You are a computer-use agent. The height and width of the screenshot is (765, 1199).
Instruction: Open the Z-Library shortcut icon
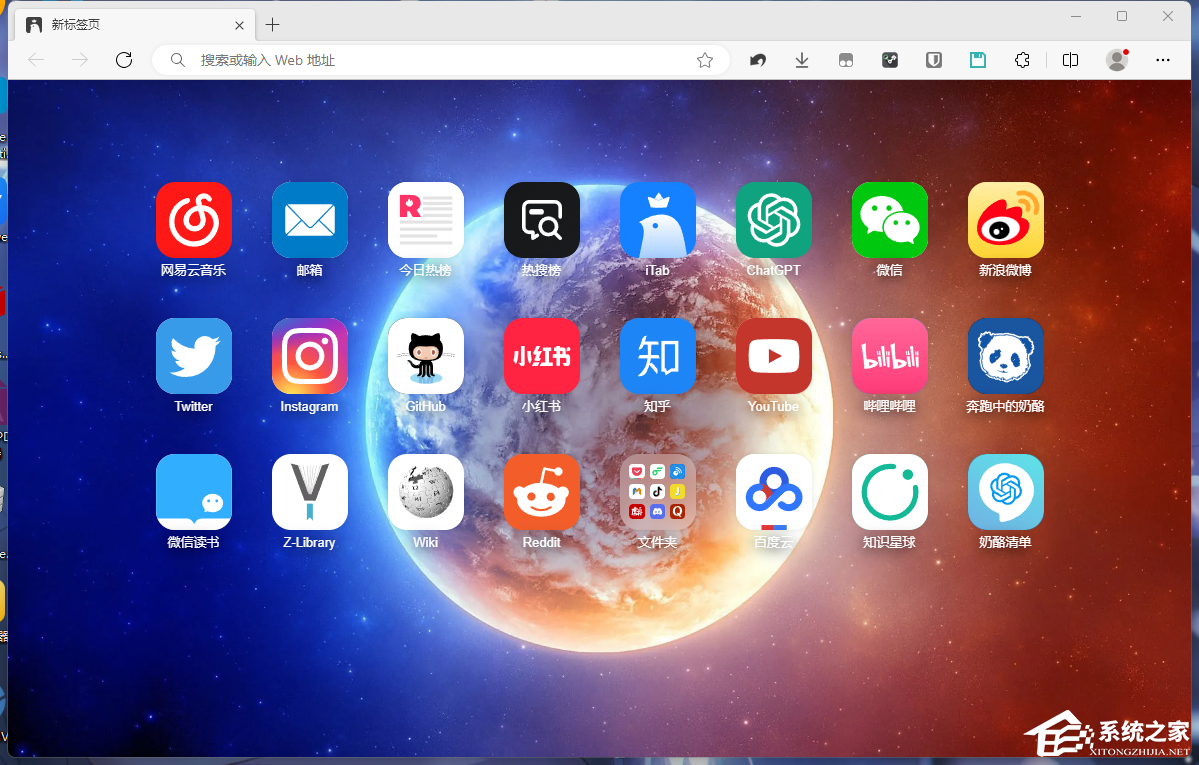pos(310,492)
